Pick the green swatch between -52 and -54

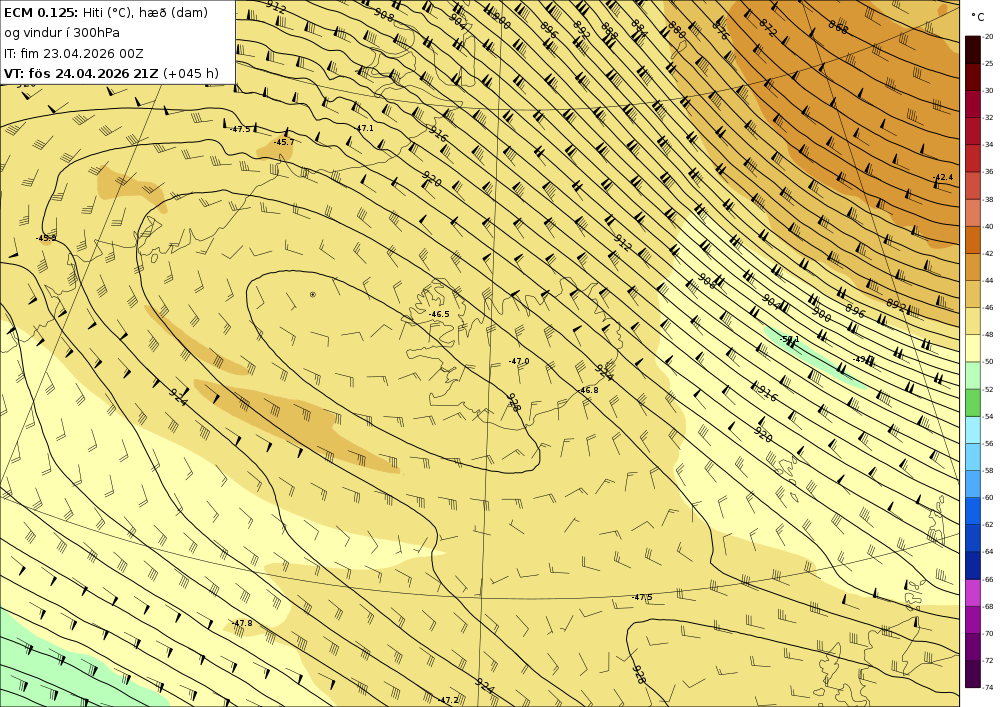coord(973,402)
